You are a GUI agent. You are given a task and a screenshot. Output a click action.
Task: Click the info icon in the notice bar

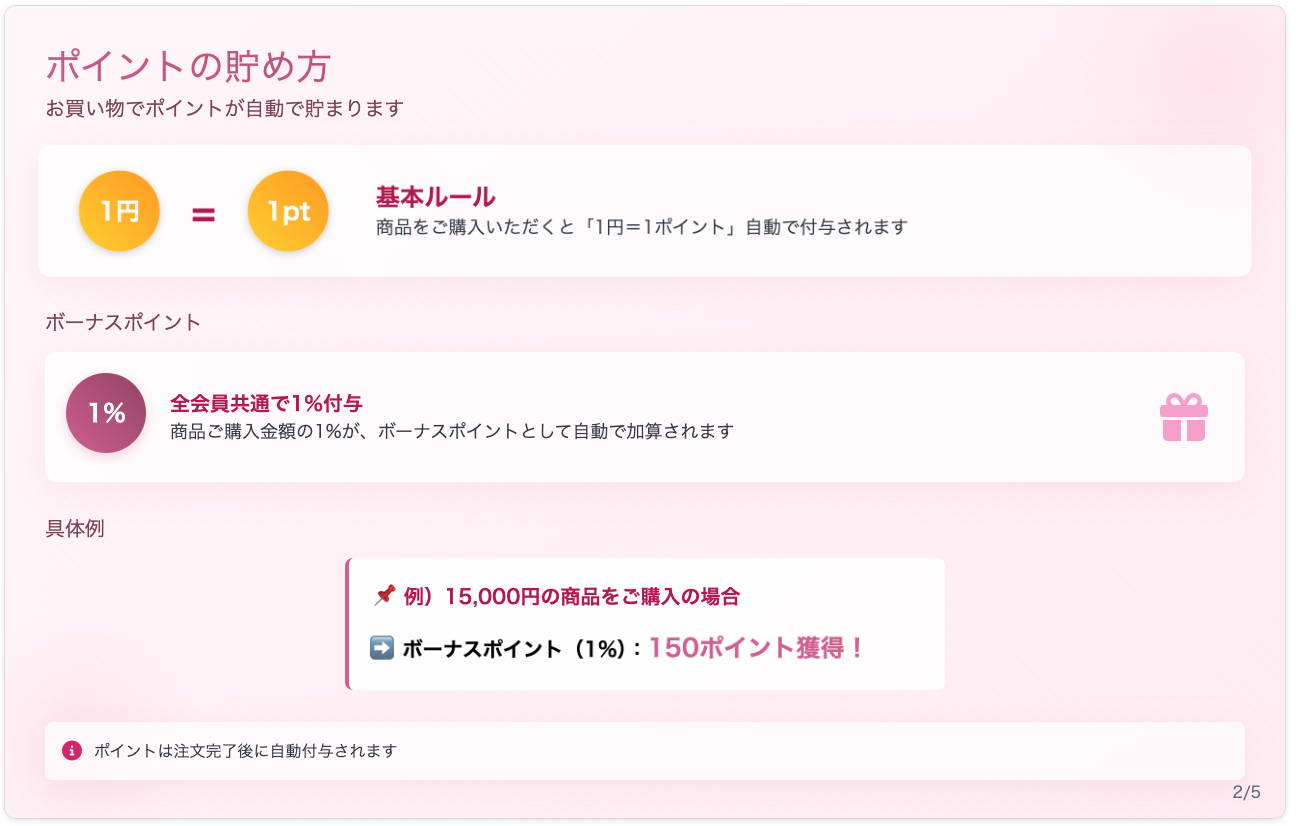tap(72, 750)
